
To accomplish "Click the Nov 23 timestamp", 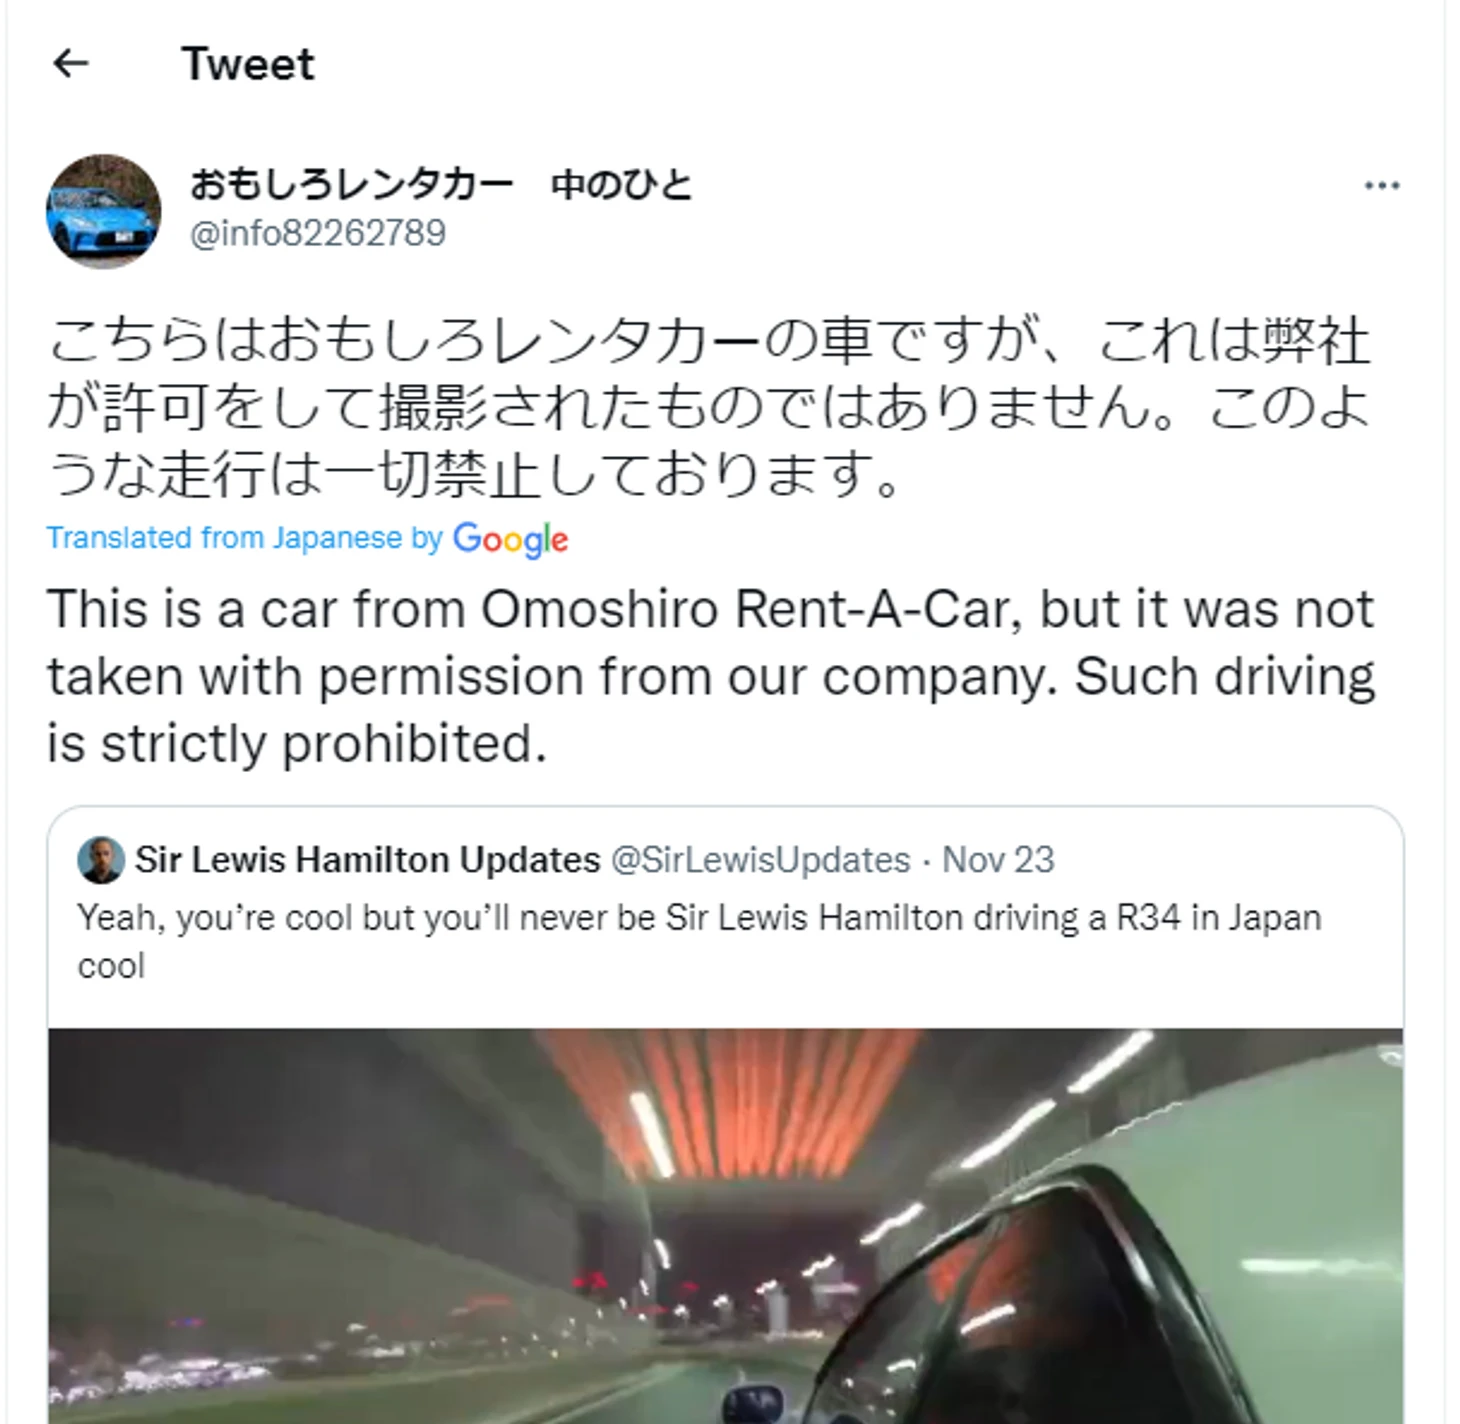I will click(x=998, y=860).
